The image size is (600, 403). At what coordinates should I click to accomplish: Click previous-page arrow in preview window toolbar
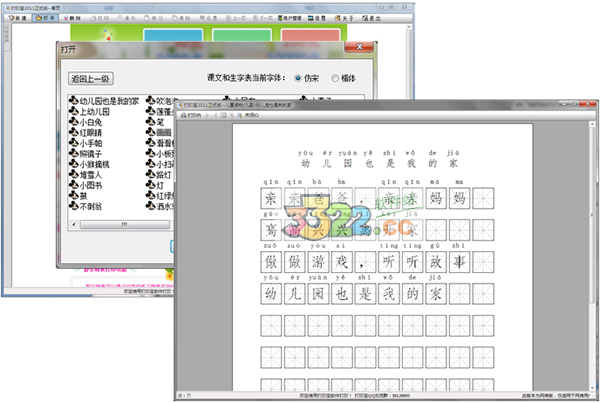tap(216, 115)
